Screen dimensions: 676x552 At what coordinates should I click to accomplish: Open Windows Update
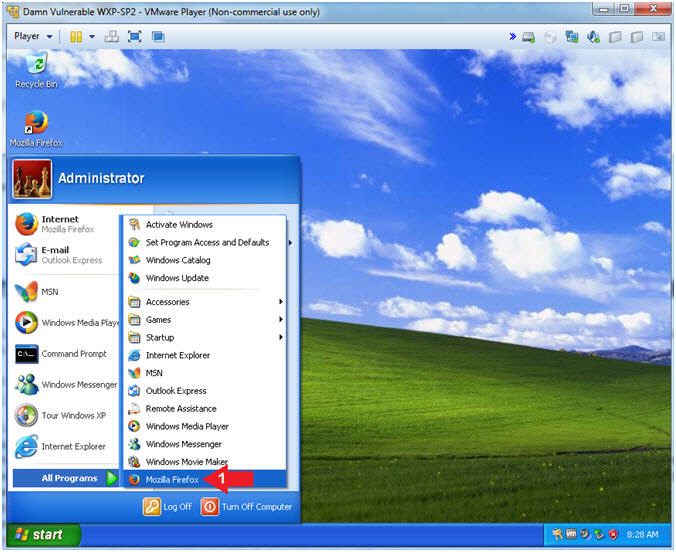click(205, 278)
